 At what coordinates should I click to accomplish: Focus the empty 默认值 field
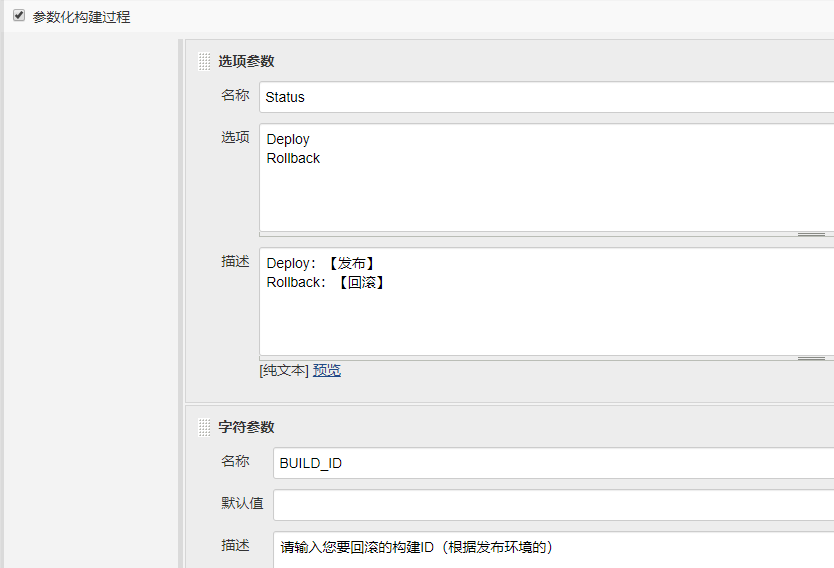[553, 505]
